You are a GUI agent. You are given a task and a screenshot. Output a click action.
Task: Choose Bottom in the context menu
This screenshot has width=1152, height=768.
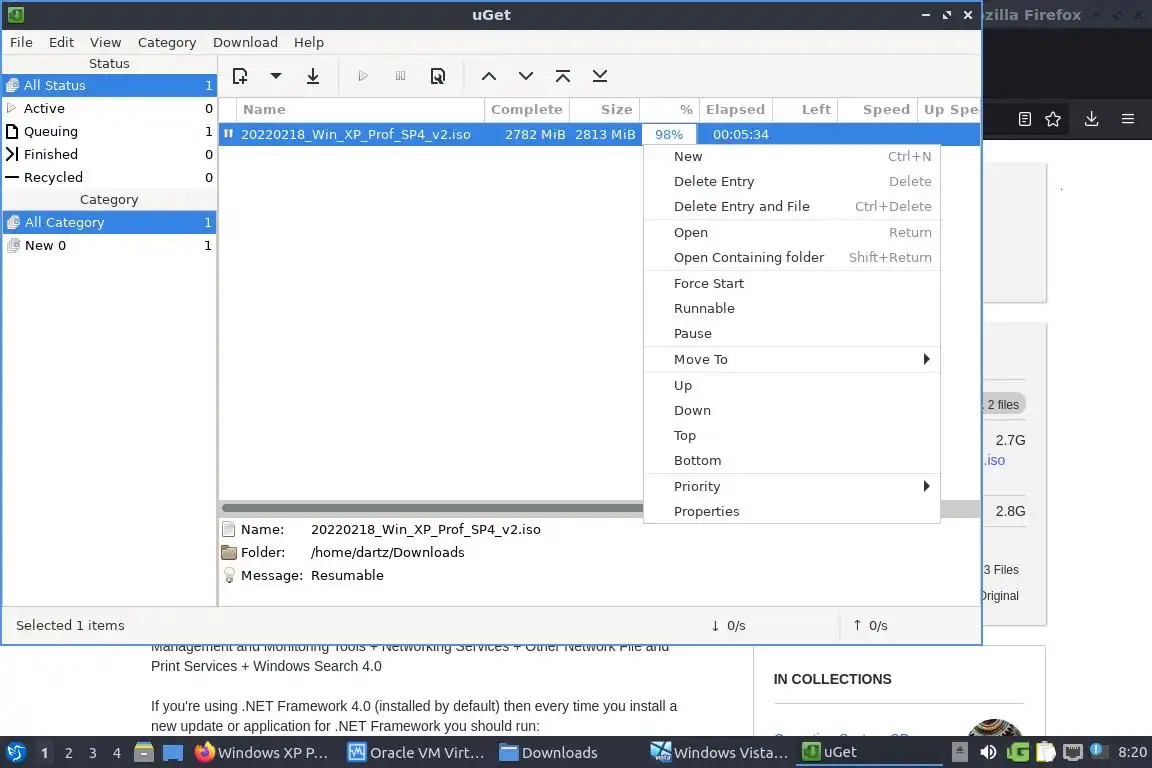point(792,460)
